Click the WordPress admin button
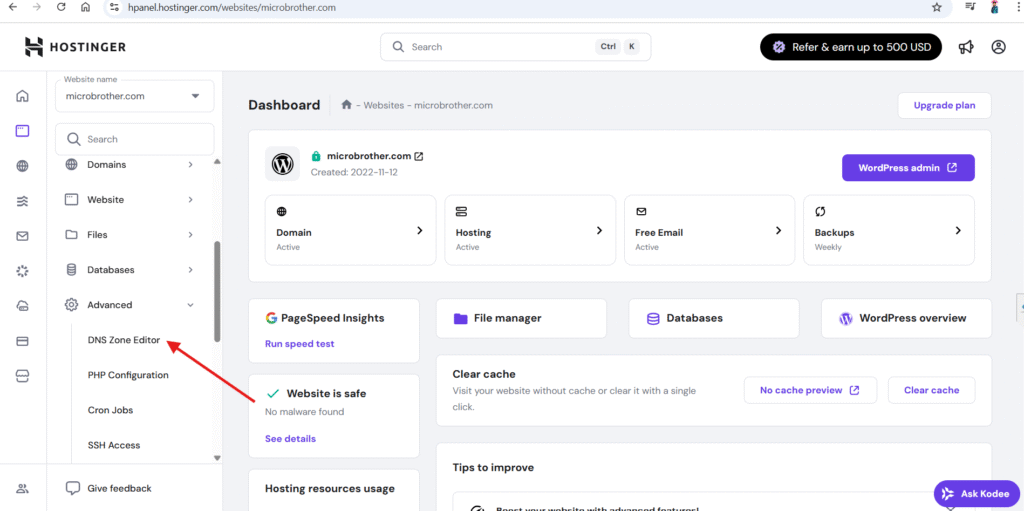The width and height of the screenshot is (1024, 511). (x=907, y=168)
